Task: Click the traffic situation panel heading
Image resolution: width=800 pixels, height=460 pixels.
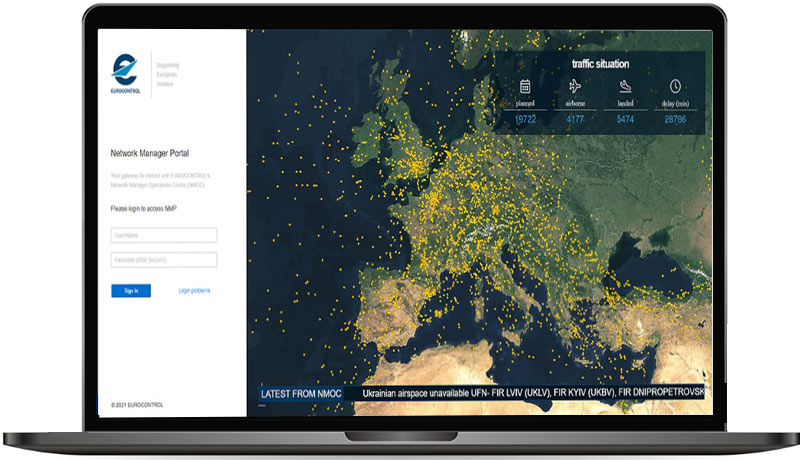Action: [x=600, y=64]
